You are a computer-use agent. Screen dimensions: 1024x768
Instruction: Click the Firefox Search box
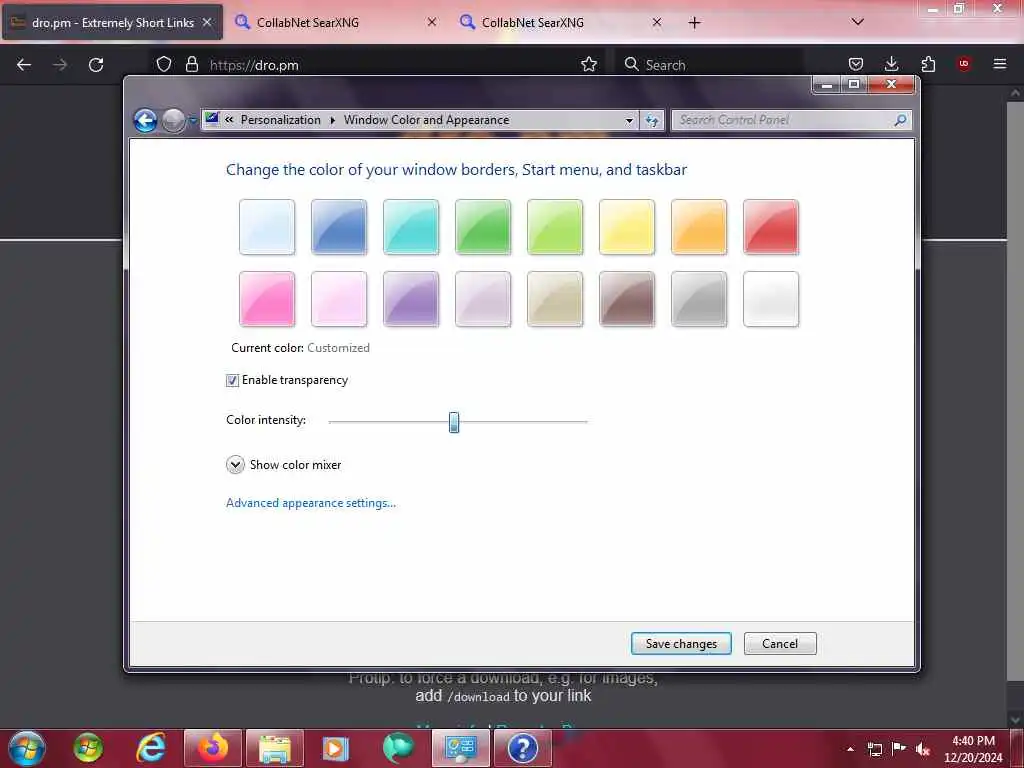(x=709, y=65)
